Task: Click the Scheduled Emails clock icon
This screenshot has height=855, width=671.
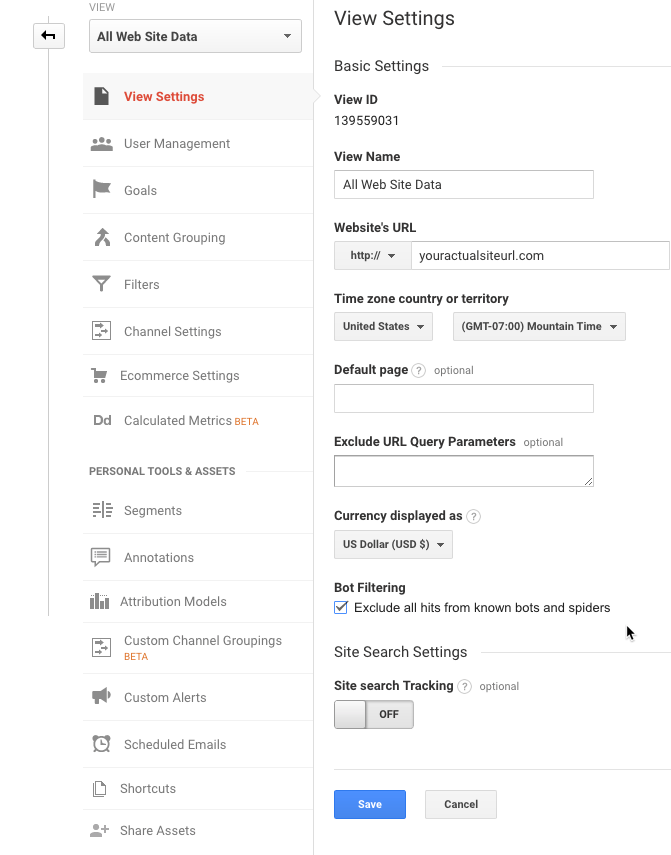Action: [101, 744]
